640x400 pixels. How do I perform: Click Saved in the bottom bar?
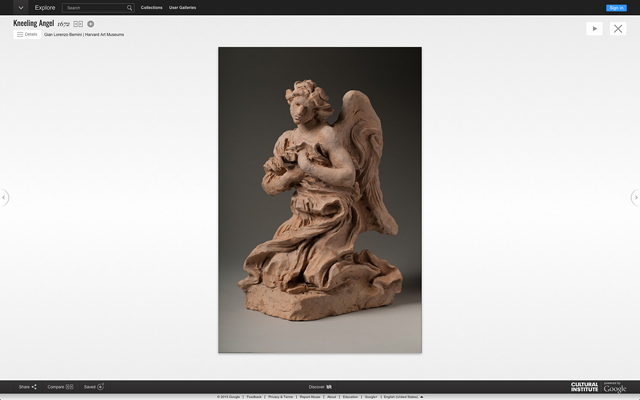[x=94, y=387]
